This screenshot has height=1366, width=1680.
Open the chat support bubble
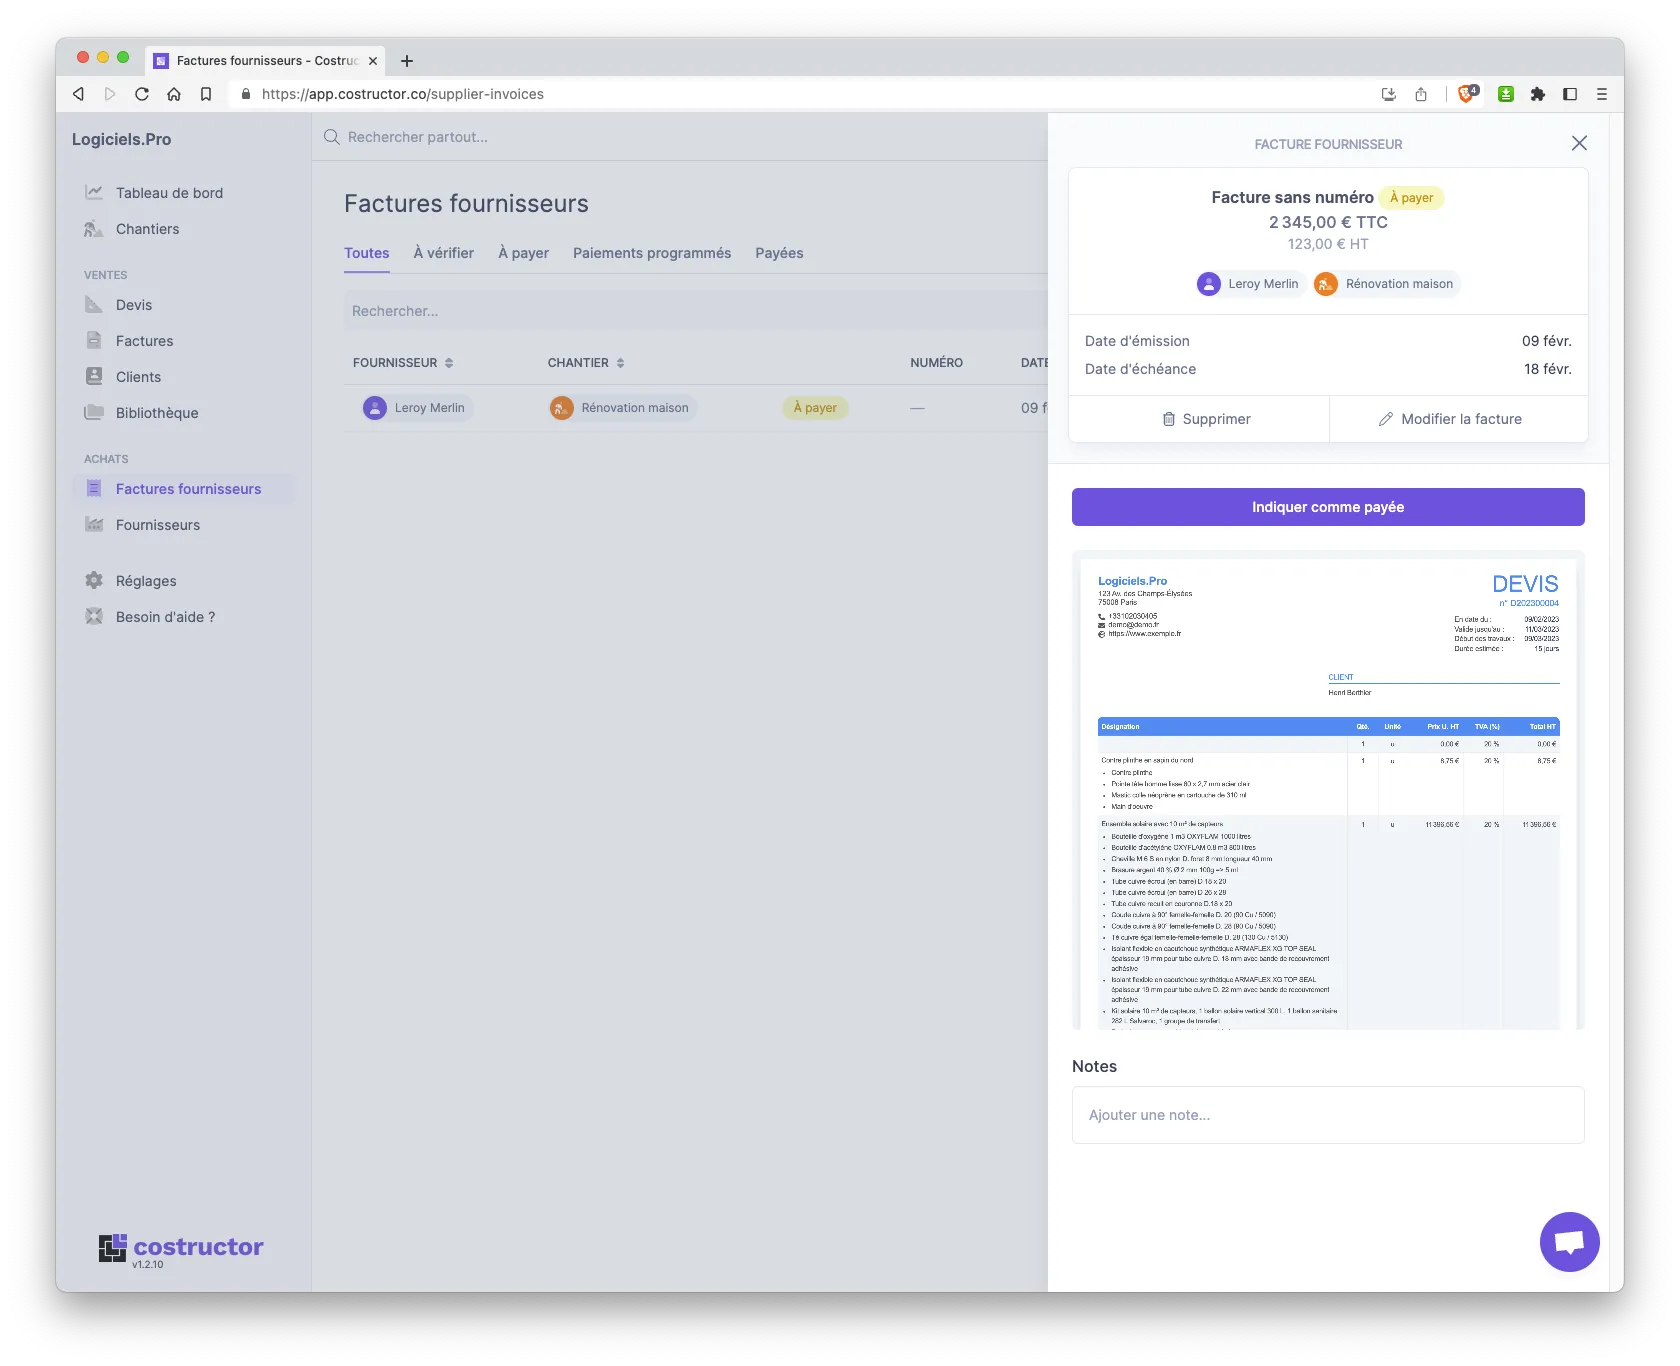(x=1569, y=1242)
